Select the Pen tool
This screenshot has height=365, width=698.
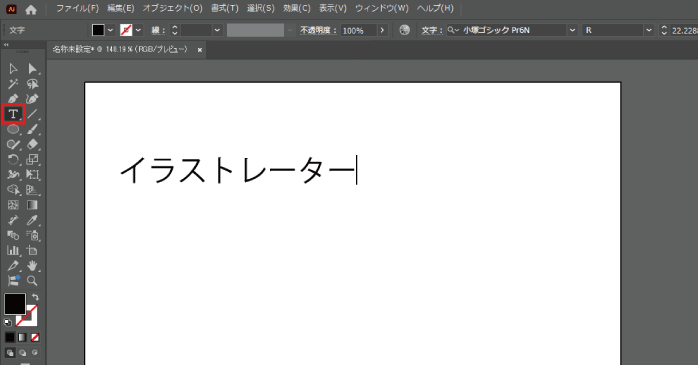tap(13, 99)
